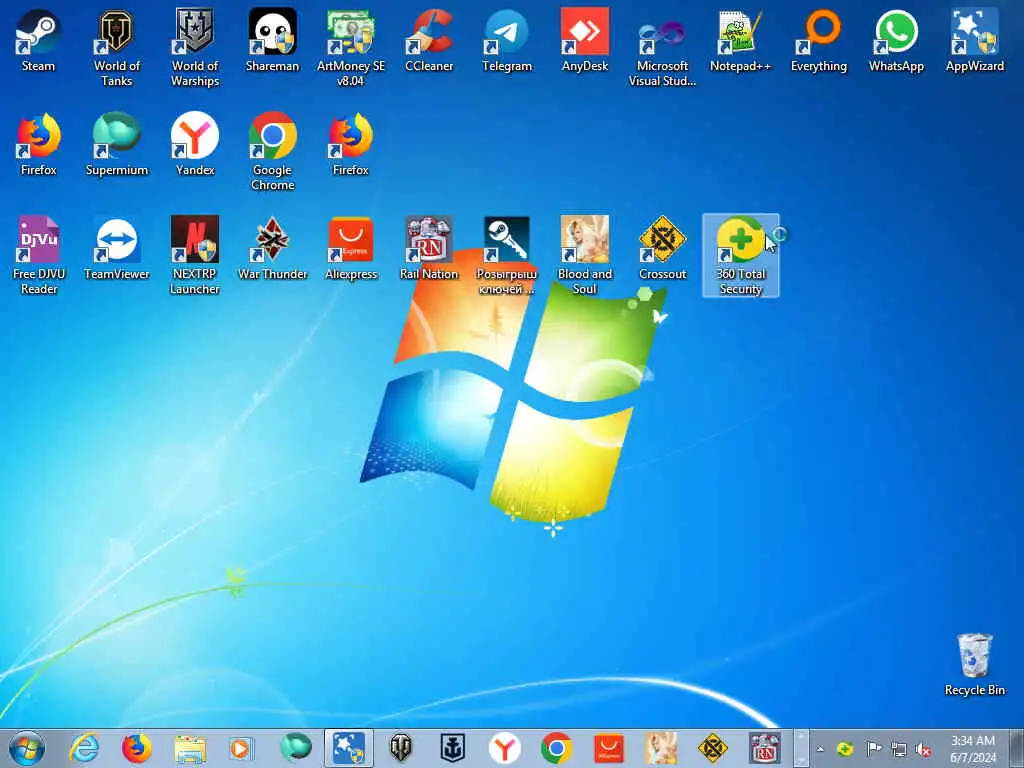Open Yandex browser from the taskbar
The width and height of the screenshot is (1024, 768).
[505, 748]
